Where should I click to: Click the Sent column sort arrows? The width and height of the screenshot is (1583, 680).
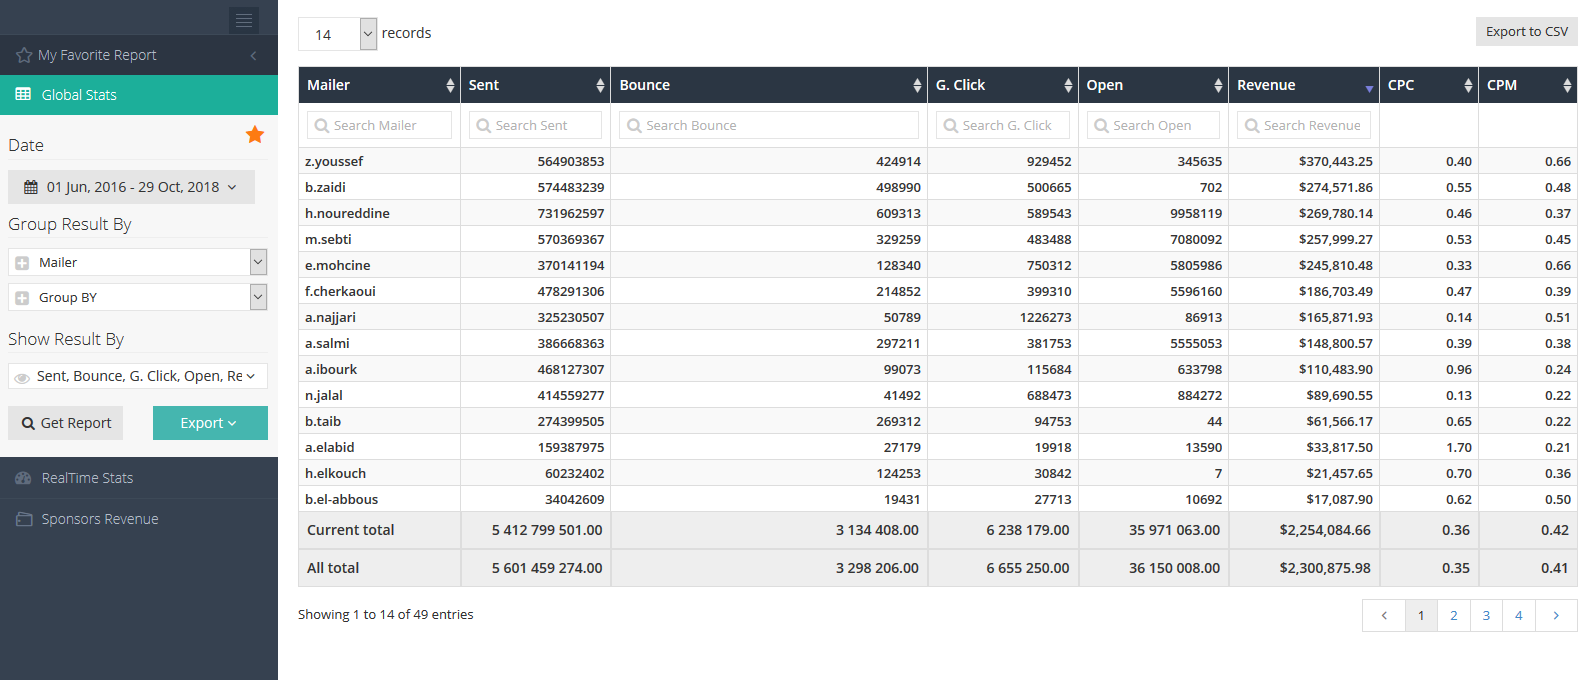click(600, 86)
